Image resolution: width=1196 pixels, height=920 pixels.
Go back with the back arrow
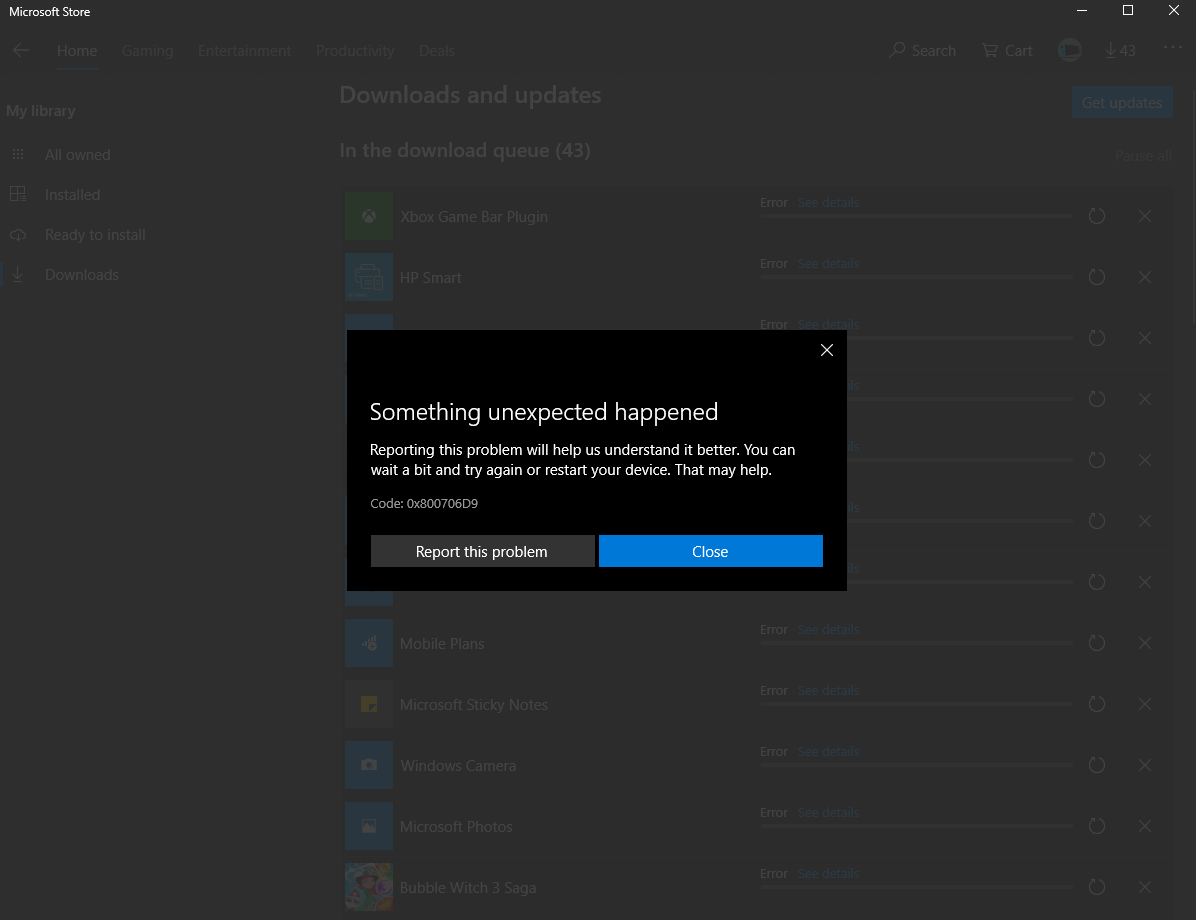[x=21, y=50]
